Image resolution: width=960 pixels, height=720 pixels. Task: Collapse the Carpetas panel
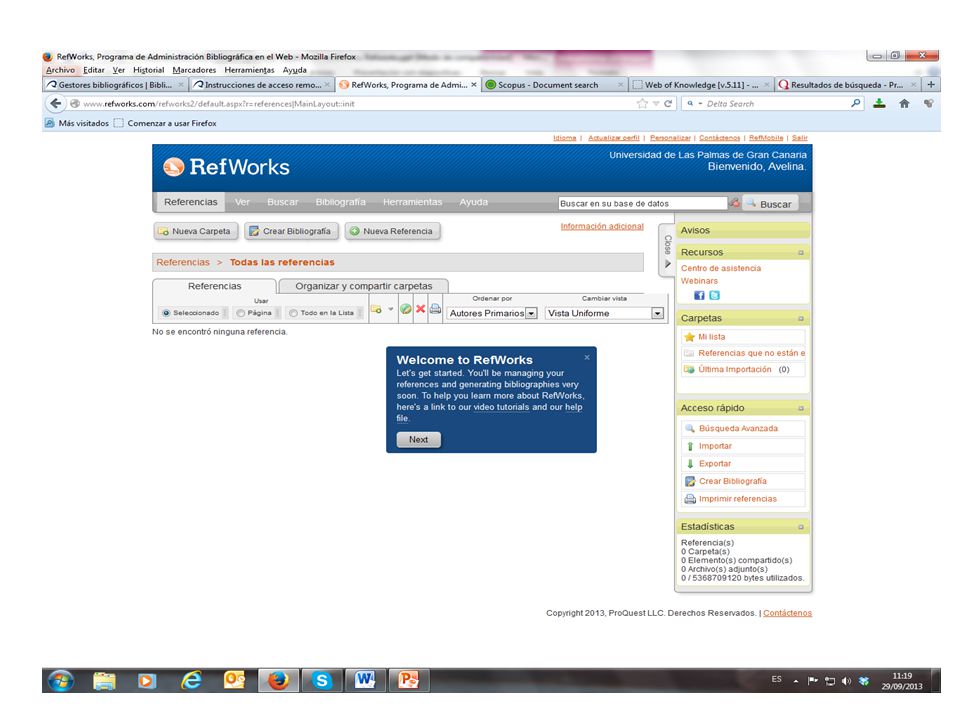[800, 319]
